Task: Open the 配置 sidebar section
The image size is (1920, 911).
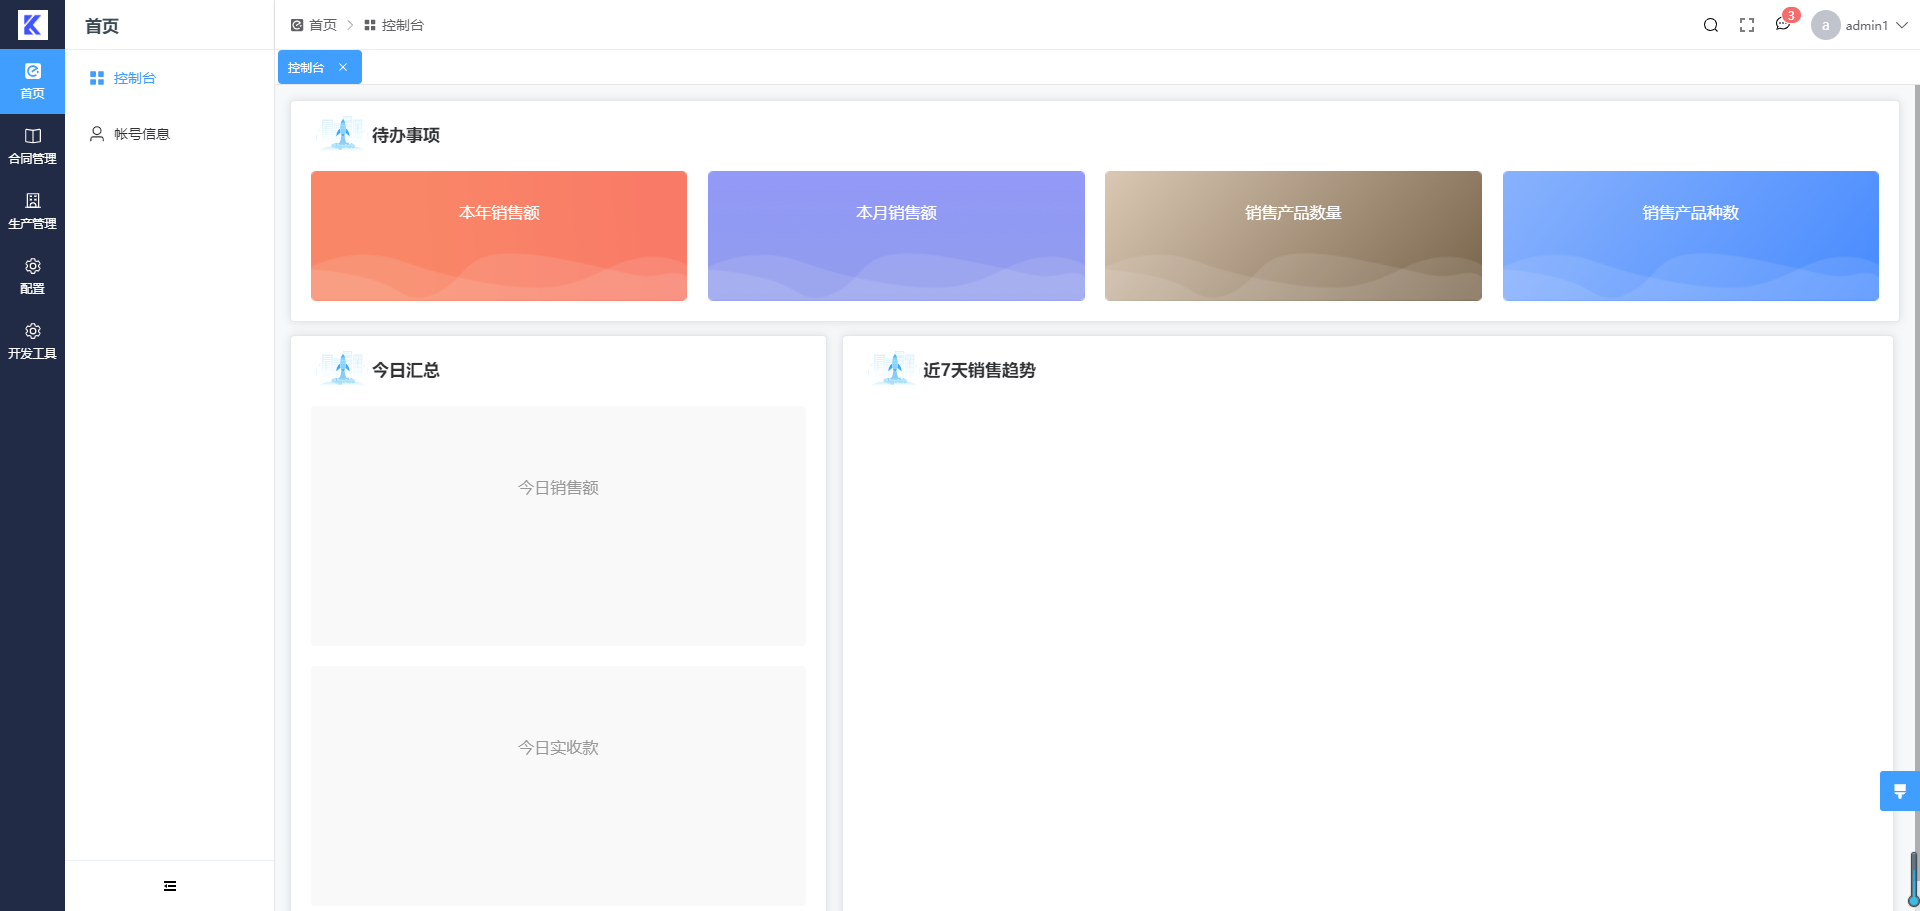Action: coord(32,276)
